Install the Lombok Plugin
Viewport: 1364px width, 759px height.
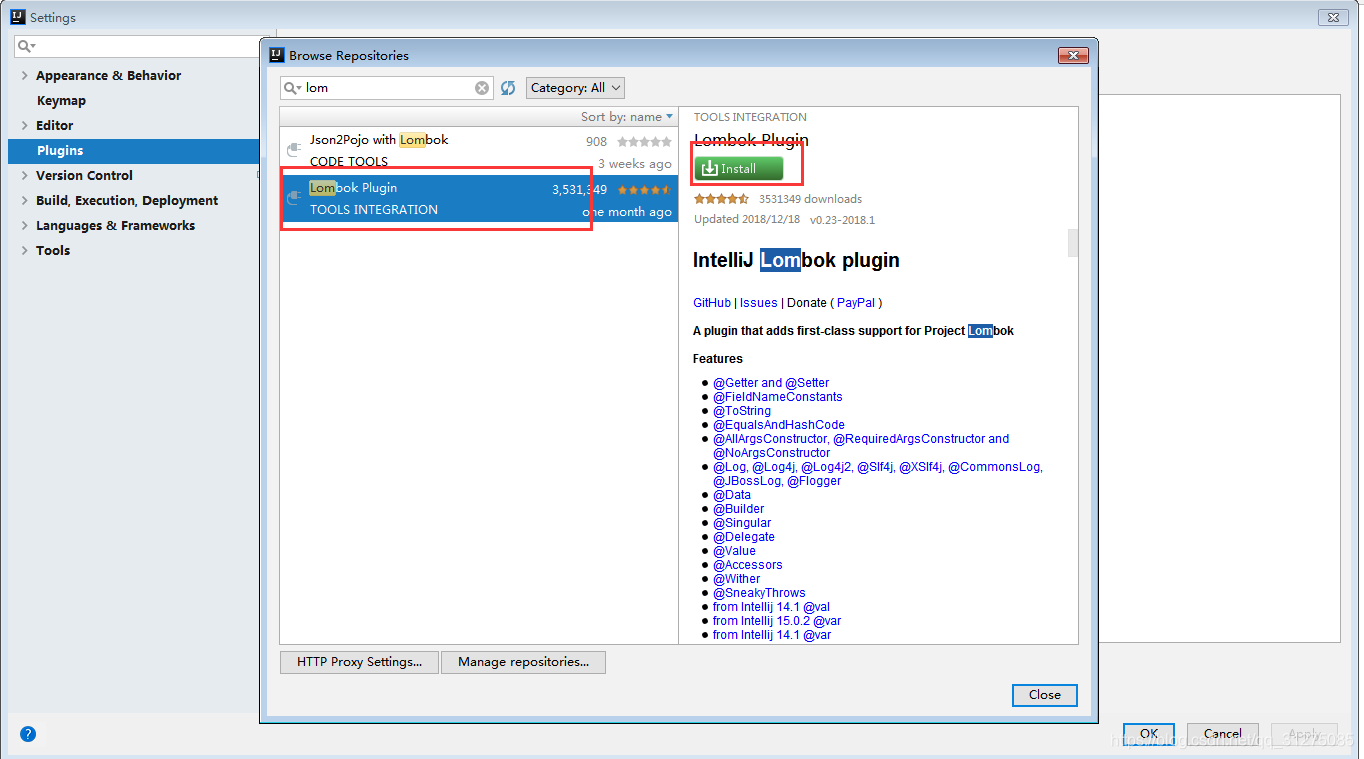click(739, 168)
